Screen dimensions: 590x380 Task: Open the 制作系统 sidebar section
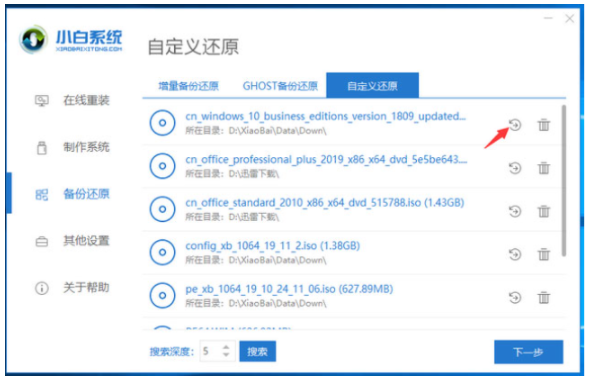[86, 147]
